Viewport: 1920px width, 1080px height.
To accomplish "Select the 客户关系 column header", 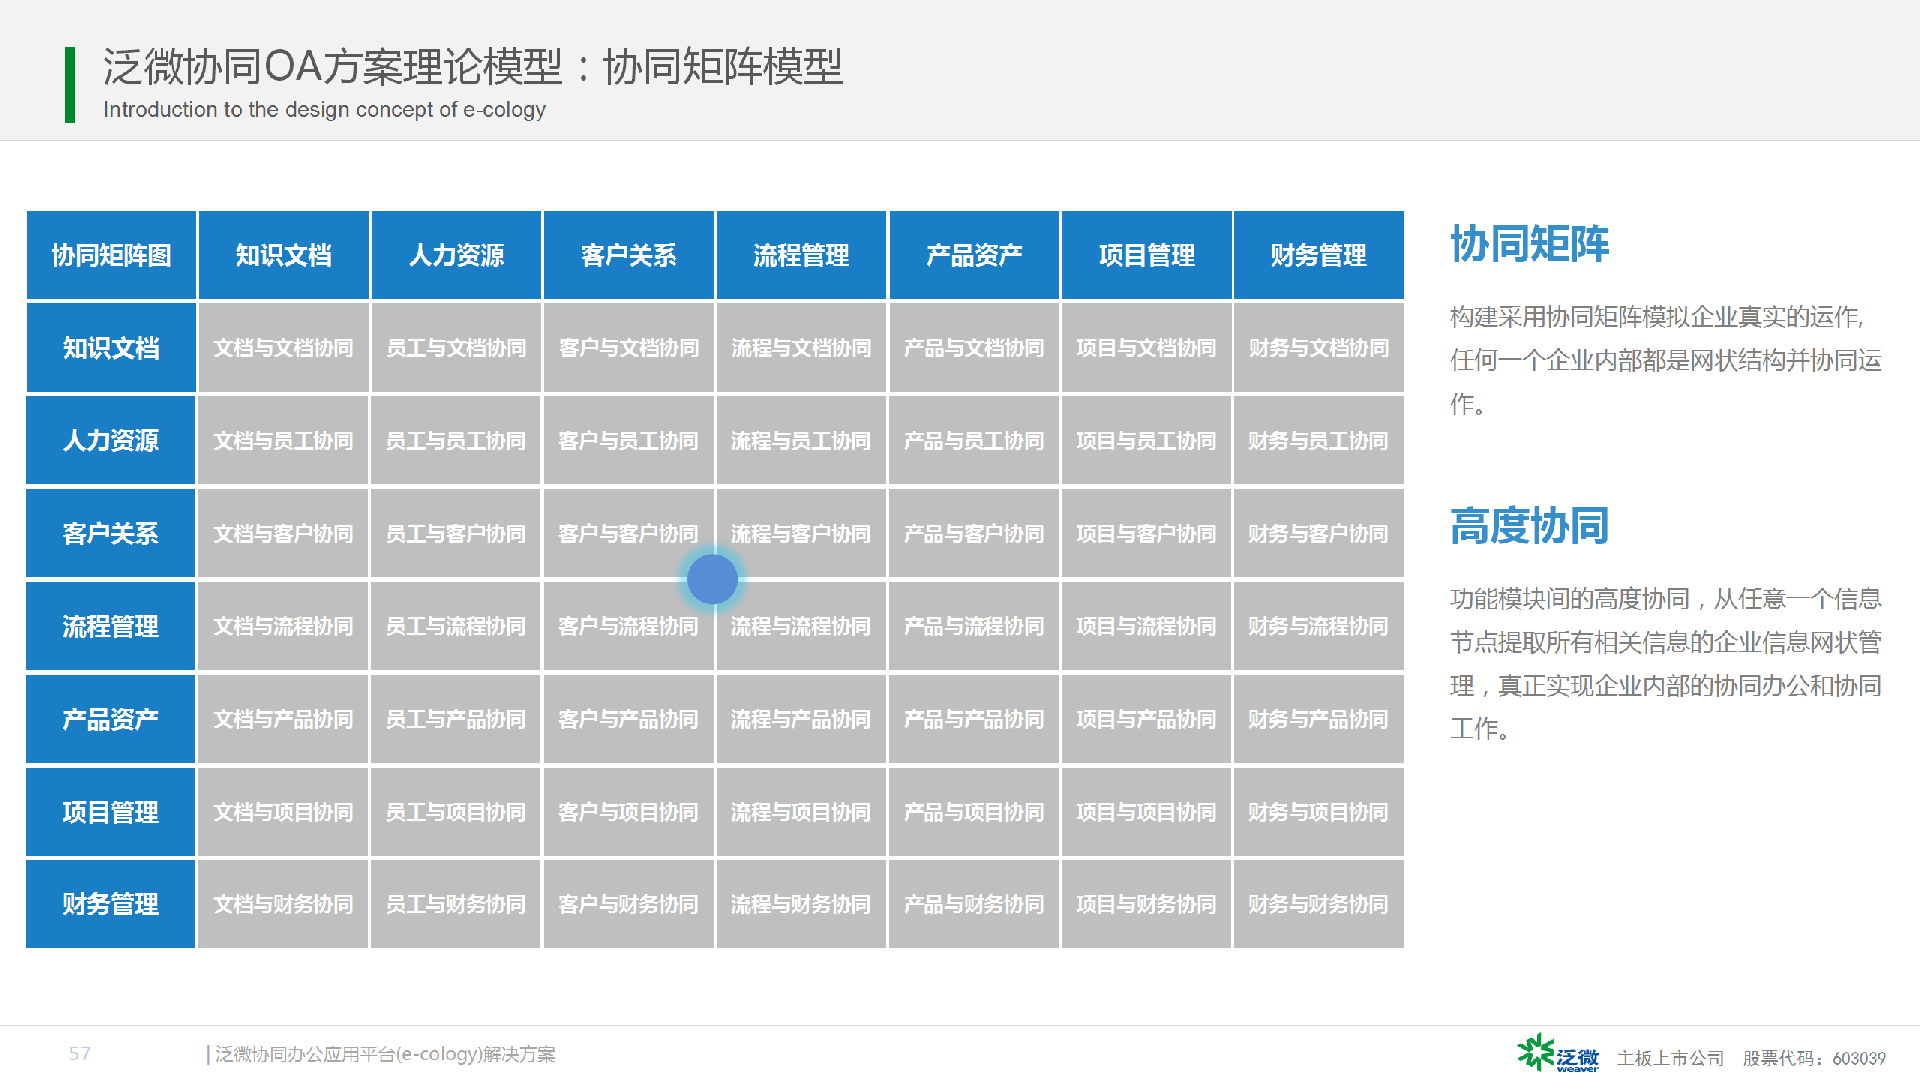I will pyautogui.click(x=629, y=255).
